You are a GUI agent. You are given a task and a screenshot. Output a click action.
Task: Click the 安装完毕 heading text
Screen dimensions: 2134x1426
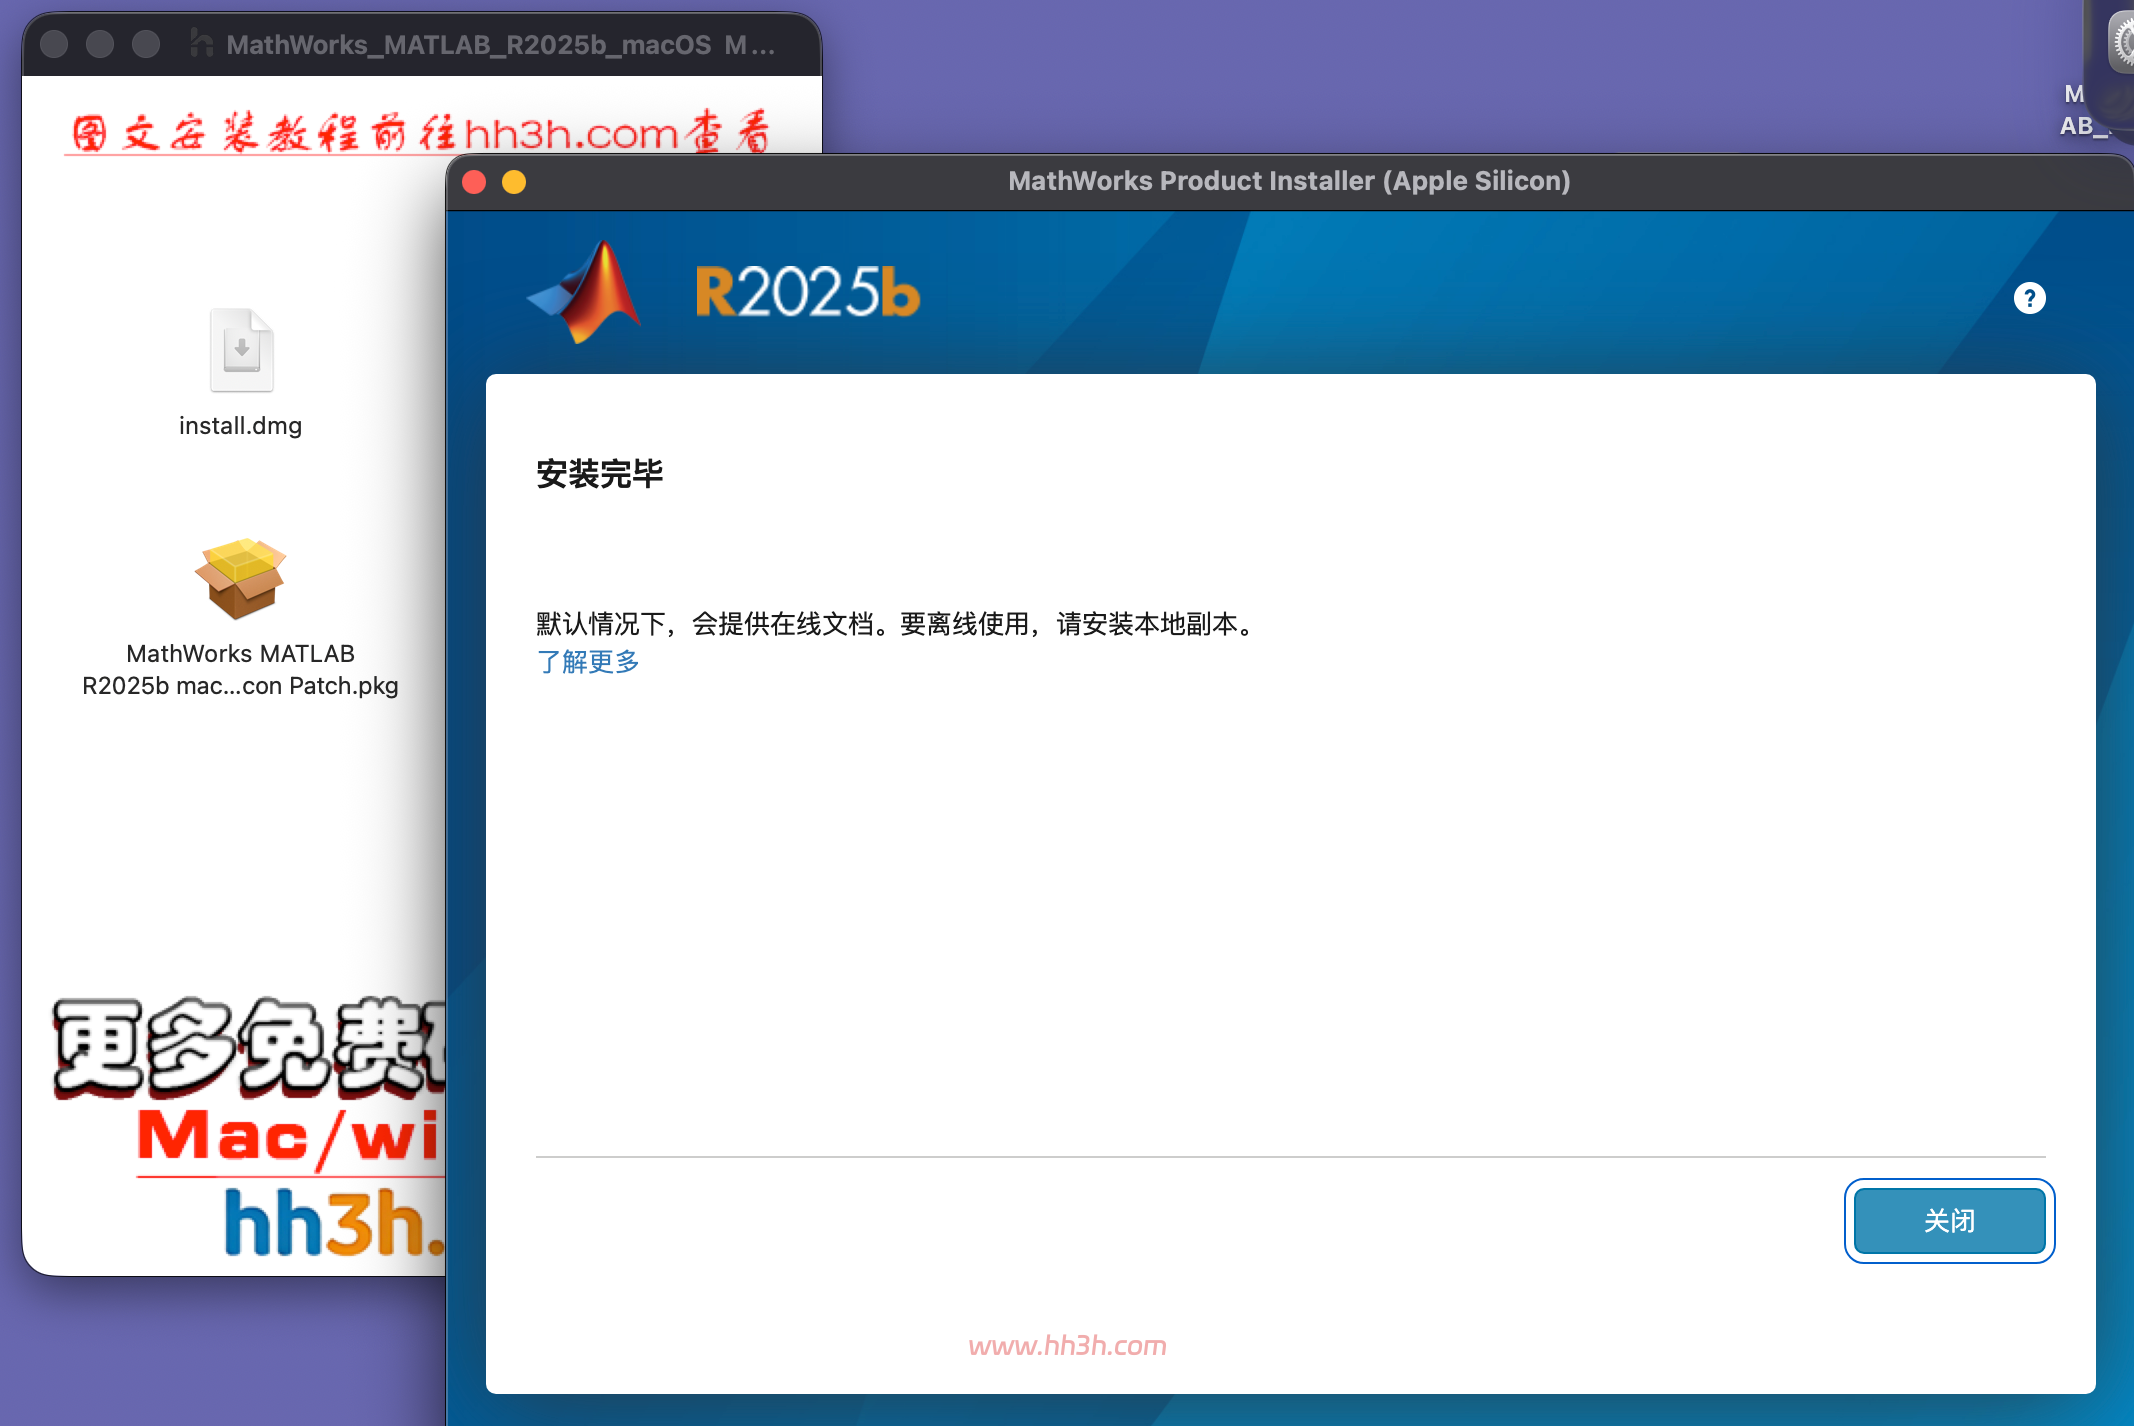pos(600,473)
